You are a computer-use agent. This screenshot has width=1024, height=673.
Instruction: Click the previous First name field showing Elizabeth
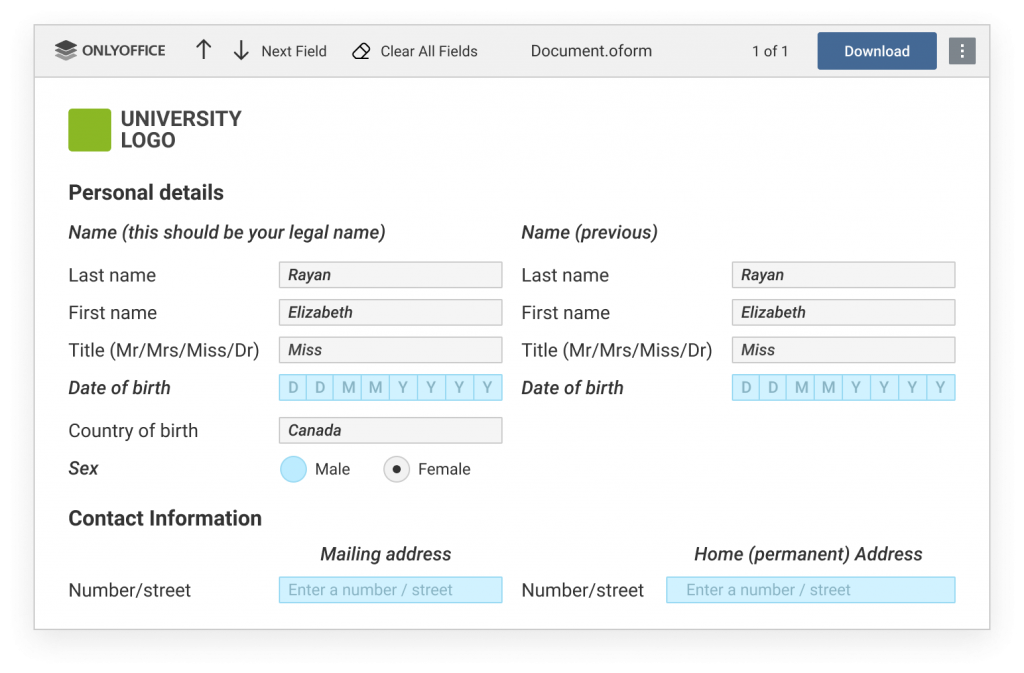click(x=843, y=312)
